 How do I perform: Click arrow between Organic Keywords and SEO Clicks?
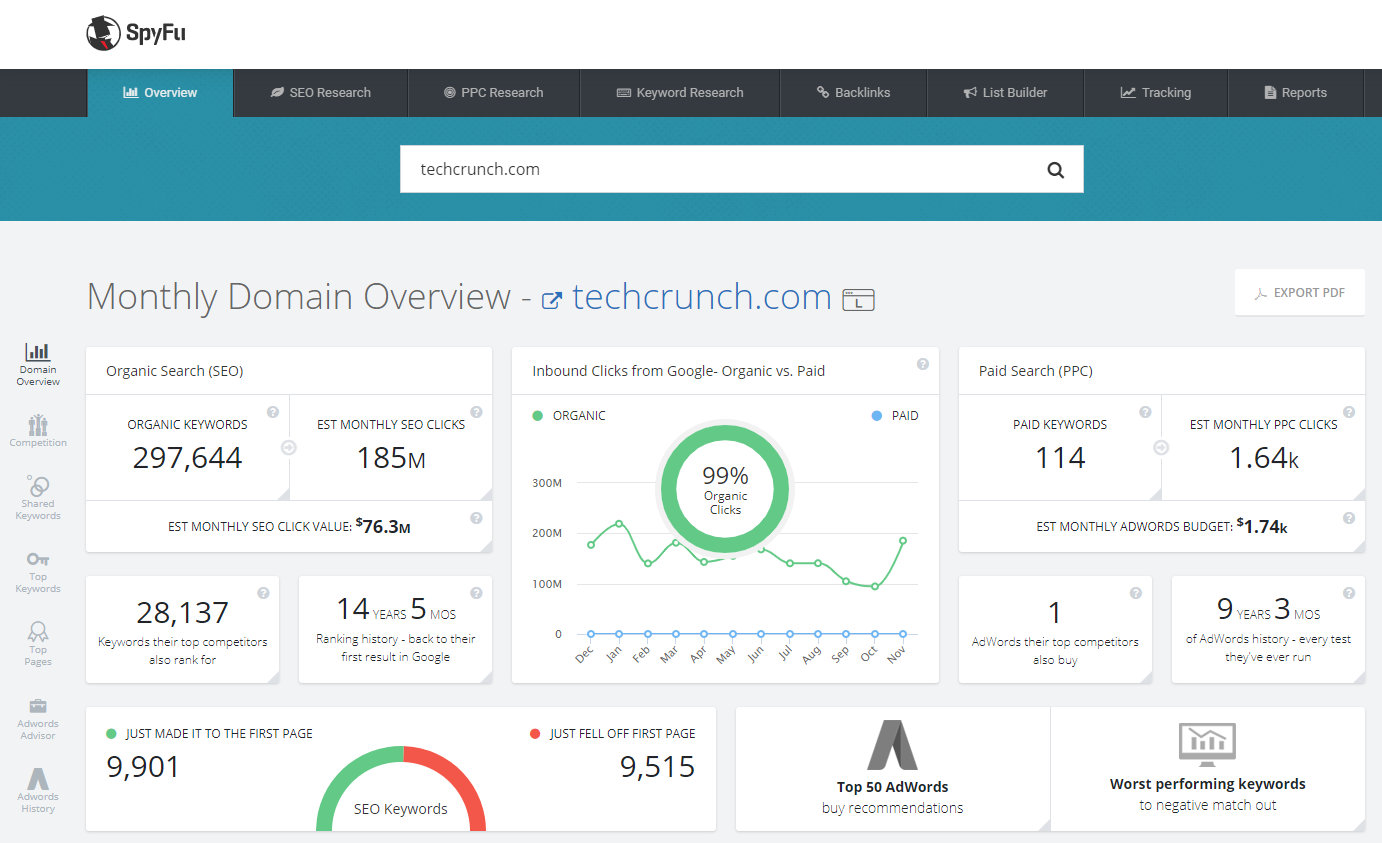click(x=289, y=448)
